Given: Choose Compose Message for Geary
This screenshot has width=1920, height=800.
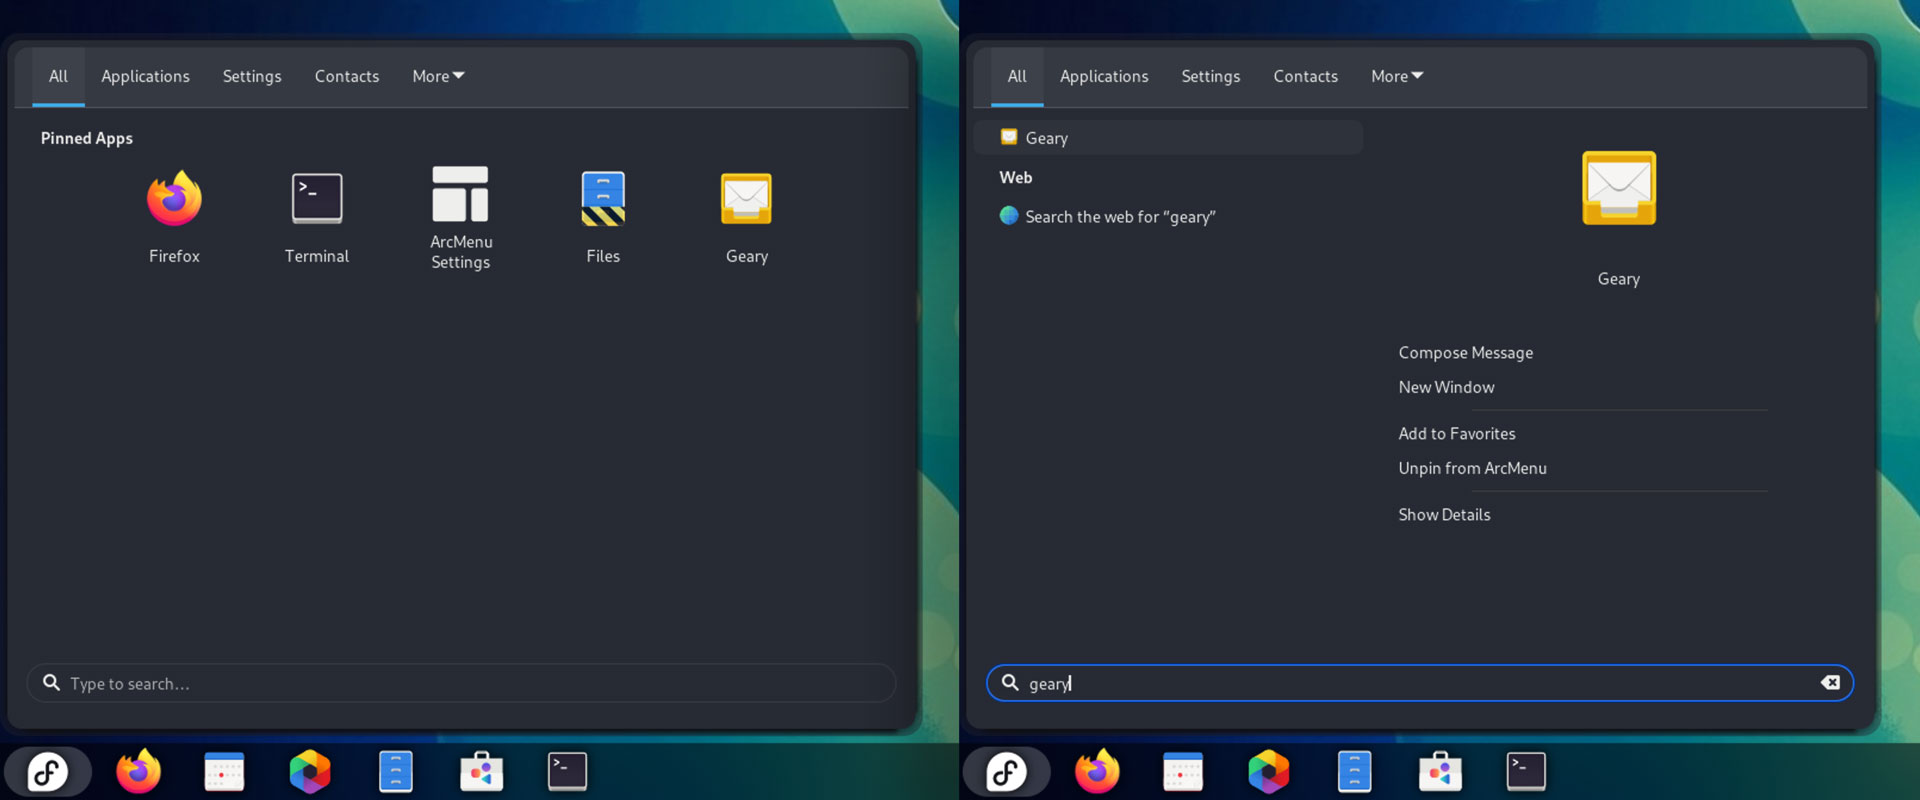Looking at the screenshot, I should 1465,353.
